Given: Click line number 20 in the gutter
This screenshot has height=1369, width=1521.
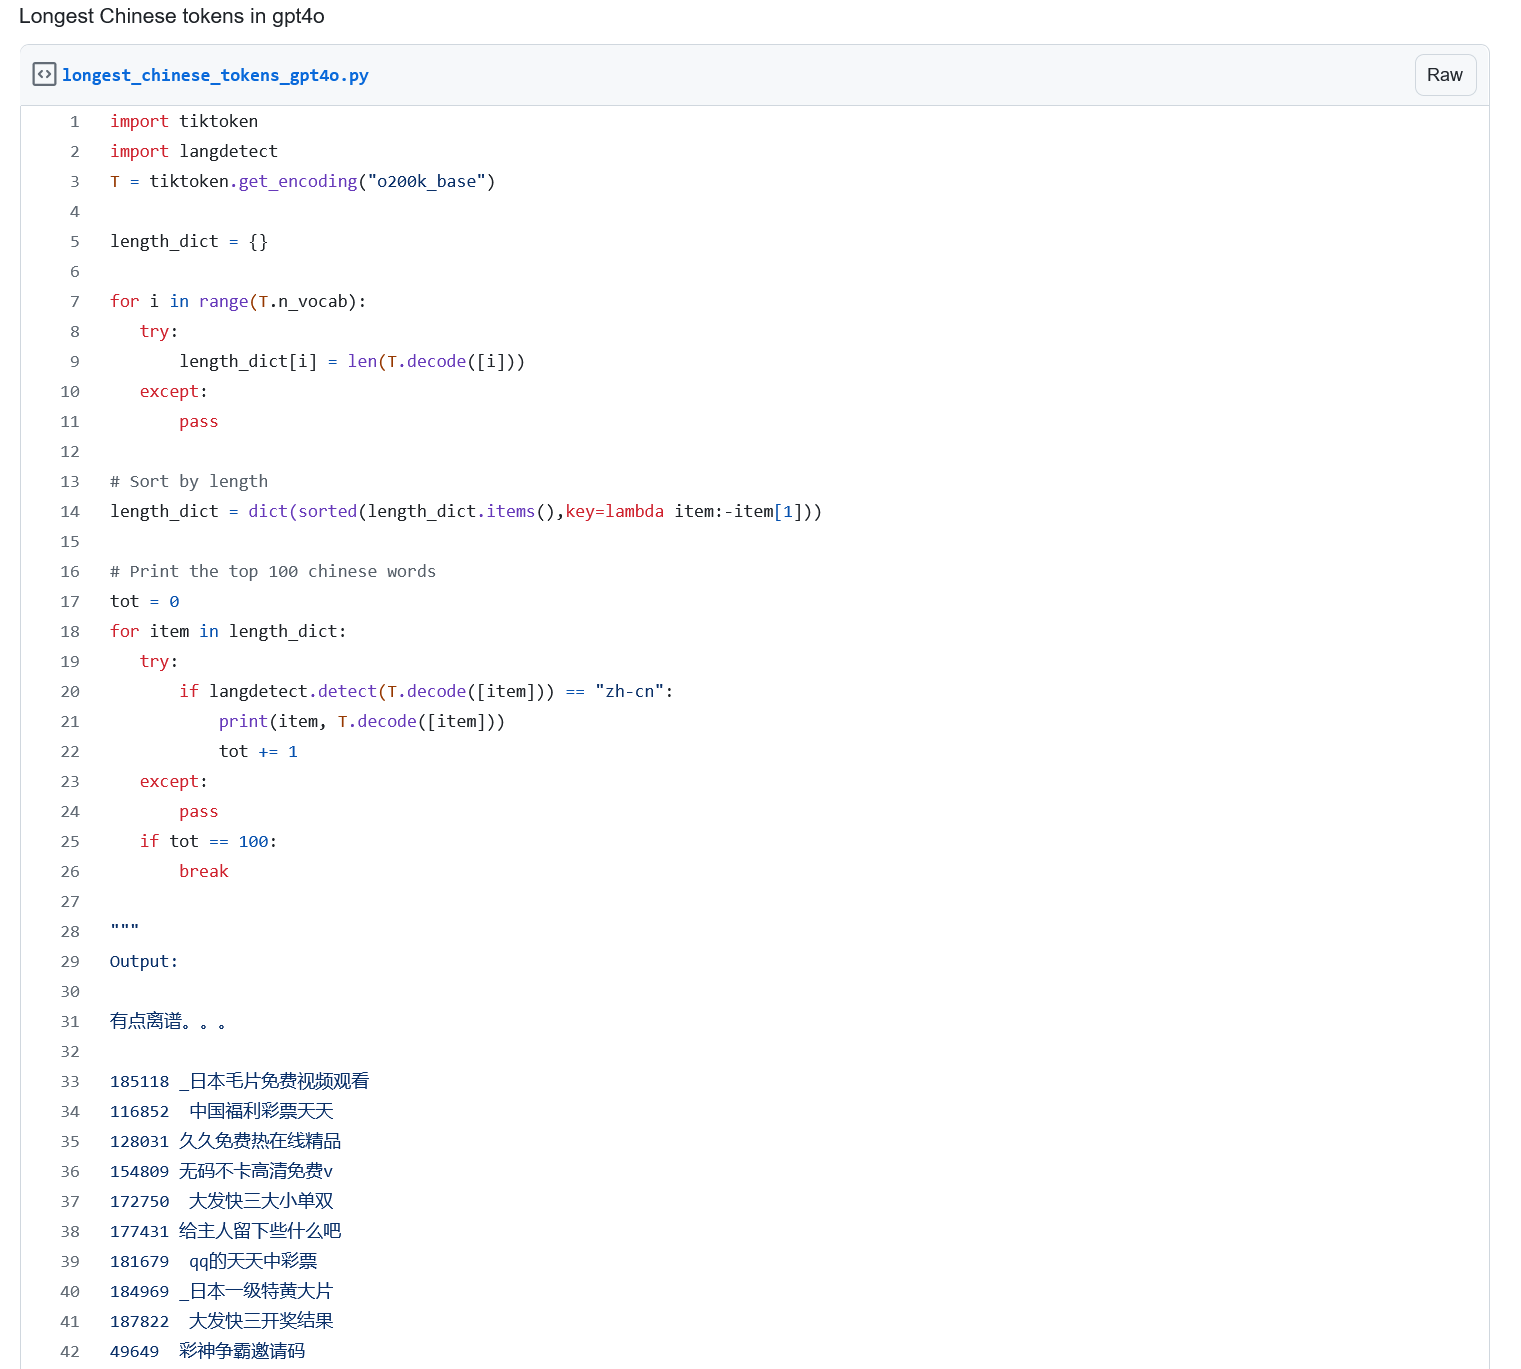Looking at the screenshot, I should point(70,691).
